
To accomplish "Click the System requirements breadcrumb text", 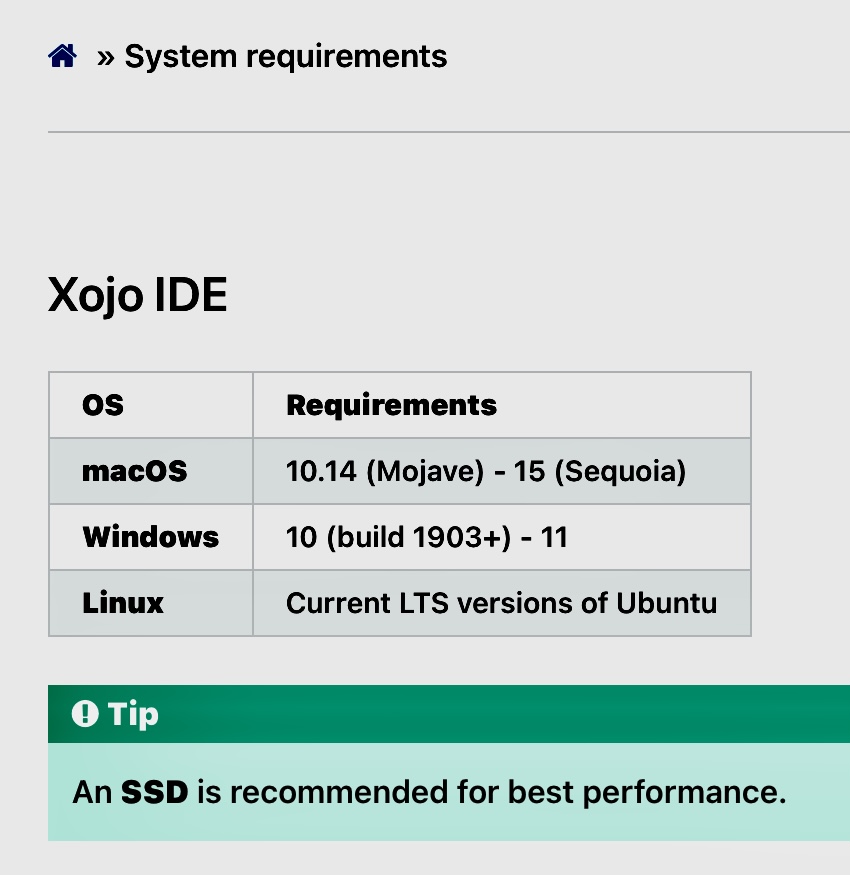I will [x=285, y=57].
